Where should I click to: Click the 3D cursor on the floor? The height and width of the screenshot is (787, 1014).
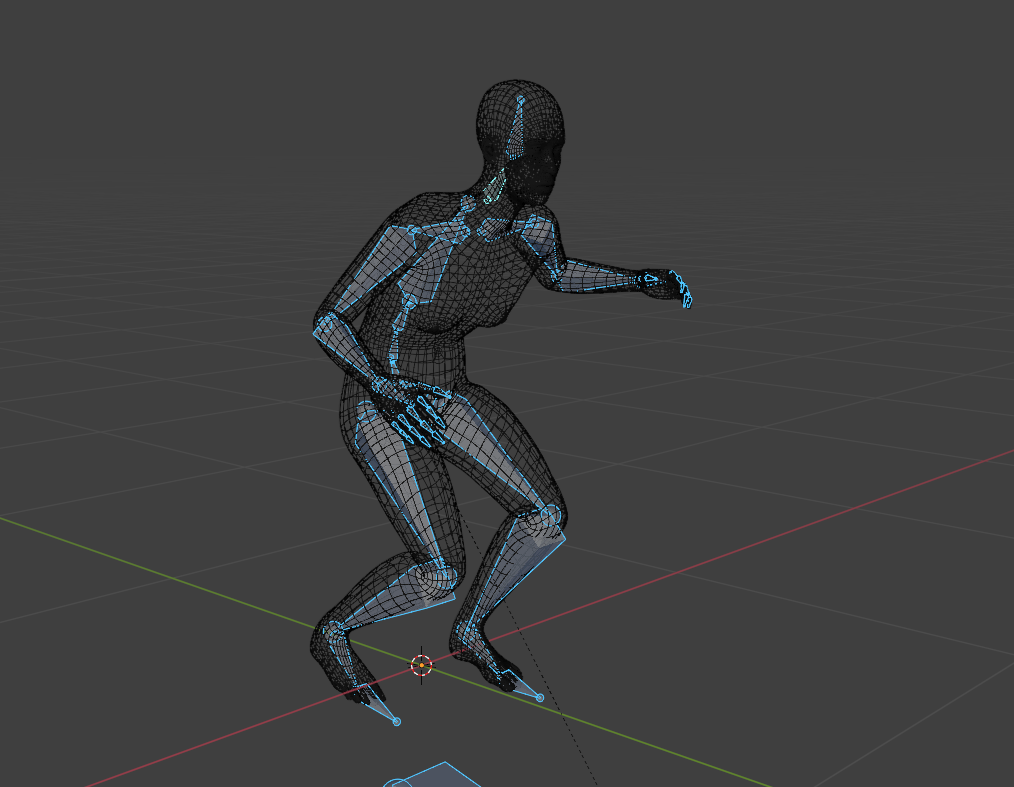coord(422,665)
